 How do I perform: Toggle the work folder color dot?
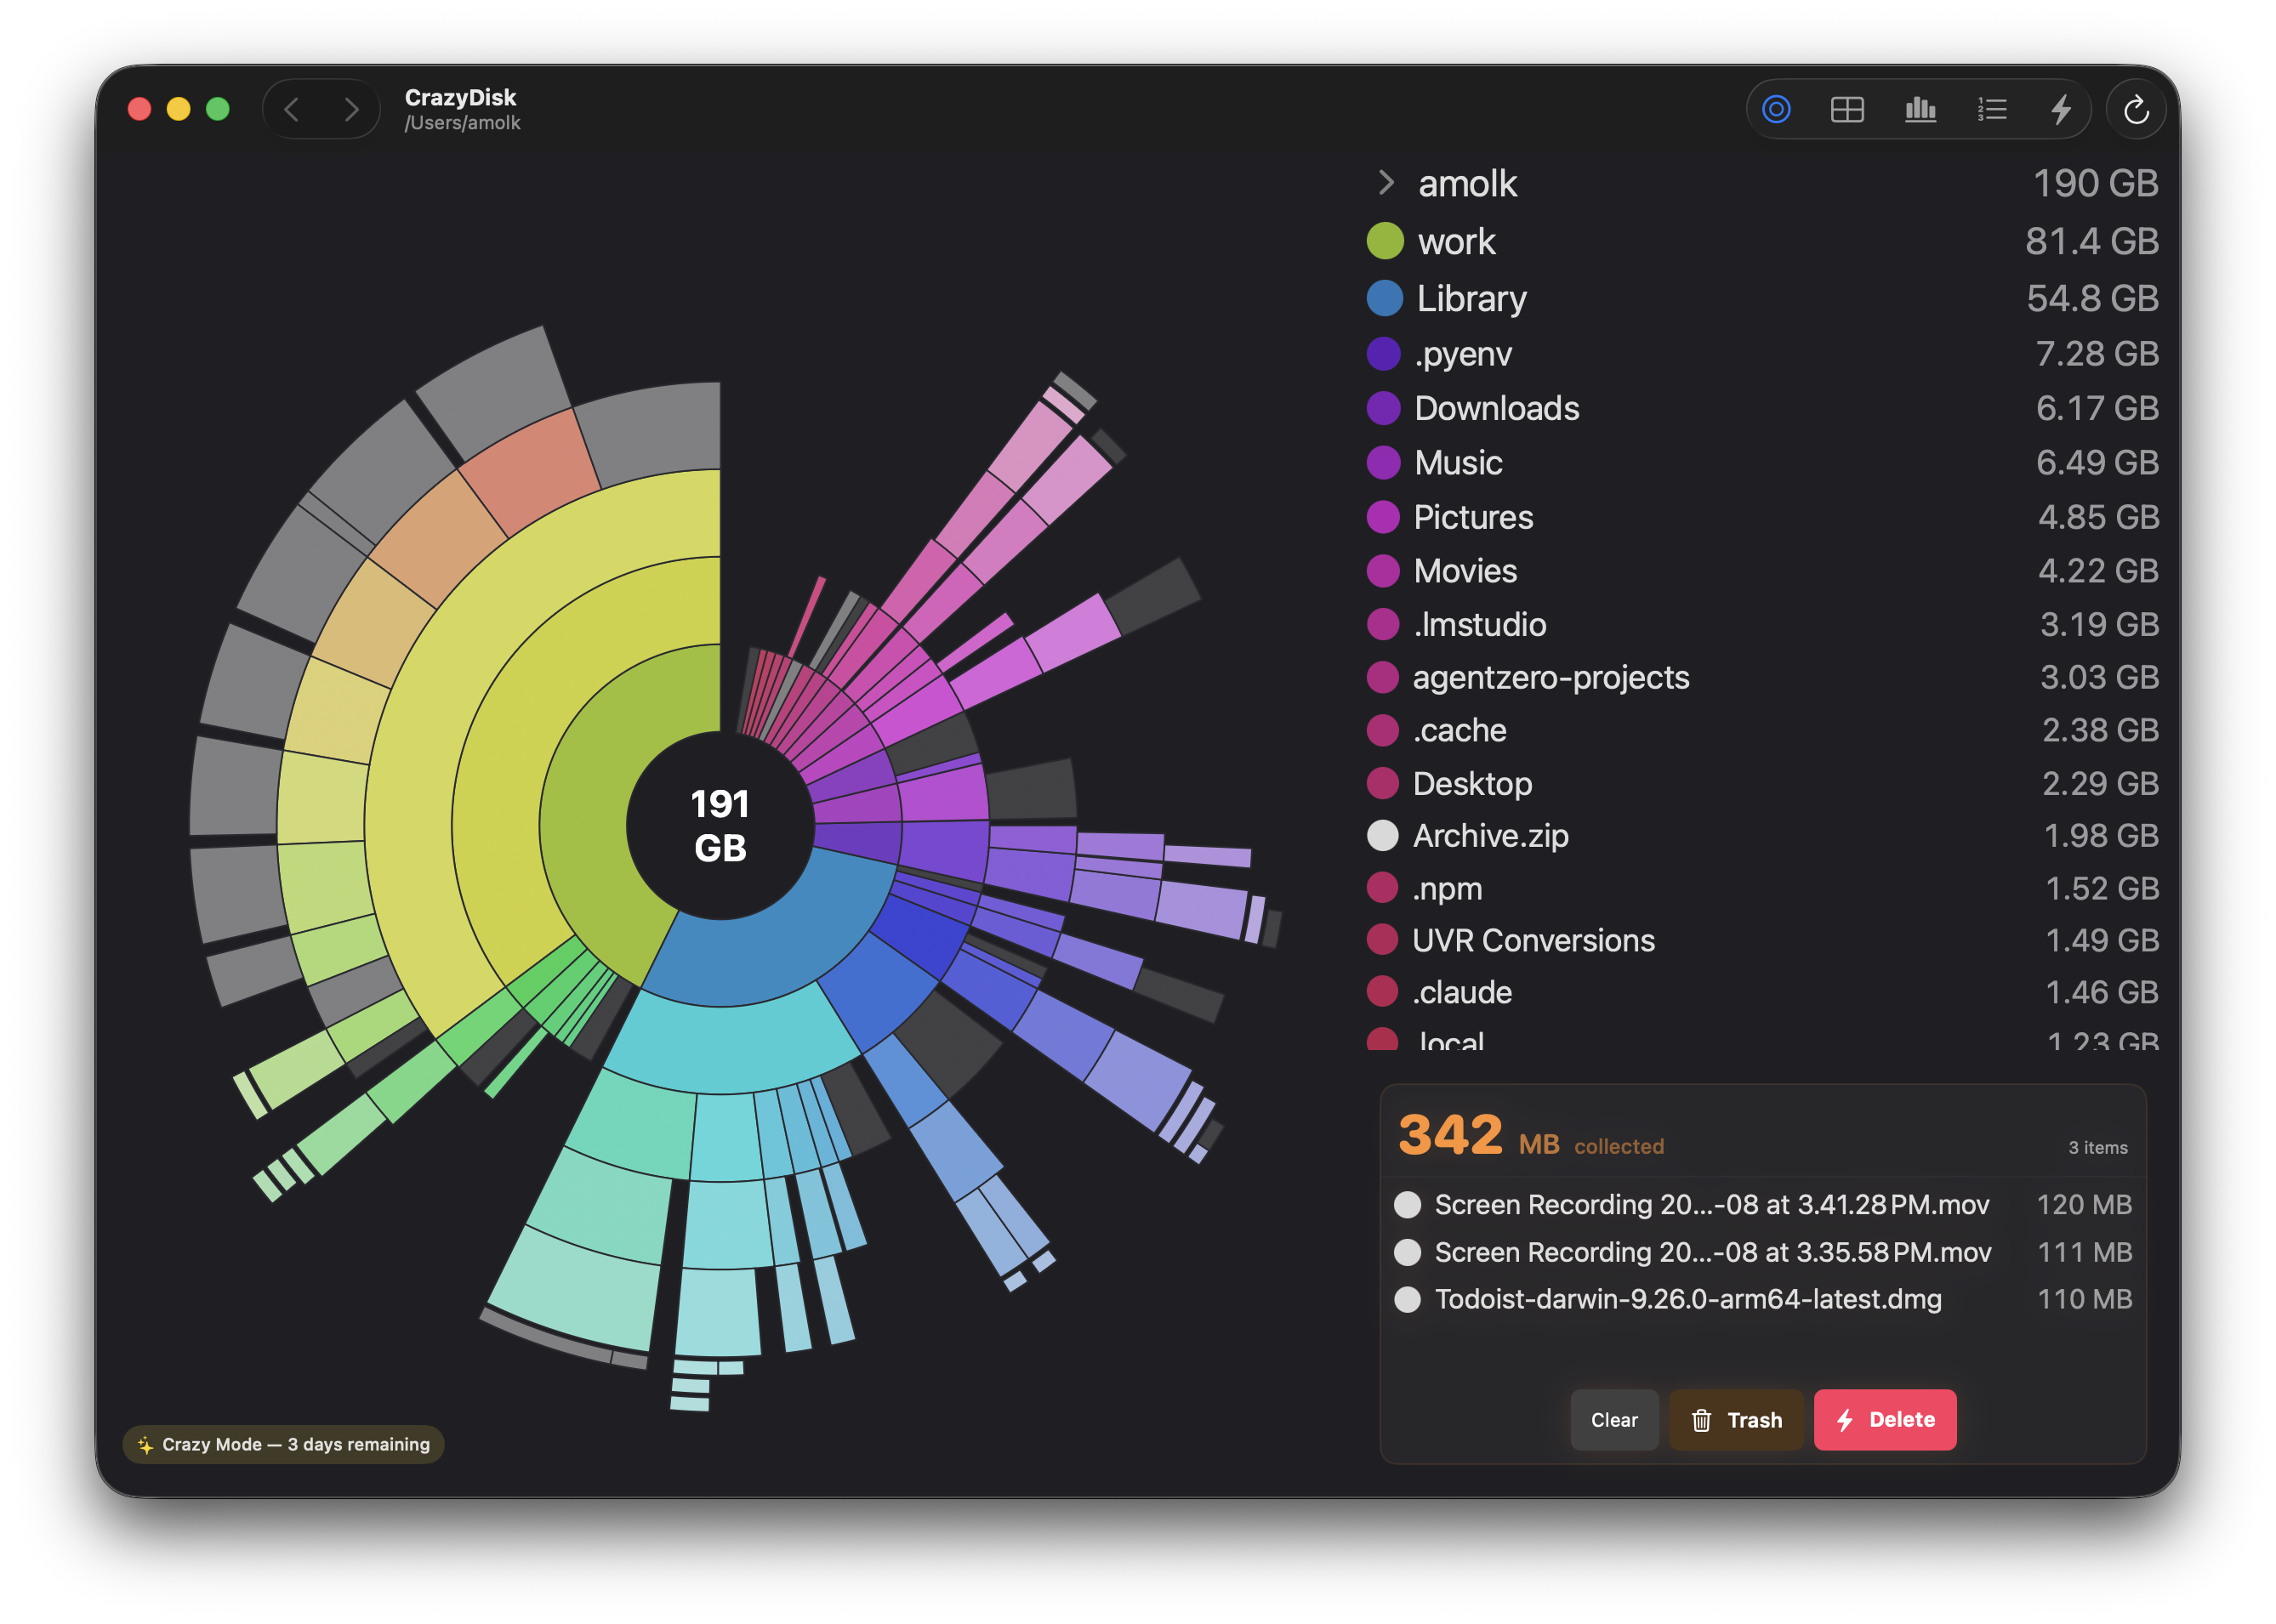1384,241
